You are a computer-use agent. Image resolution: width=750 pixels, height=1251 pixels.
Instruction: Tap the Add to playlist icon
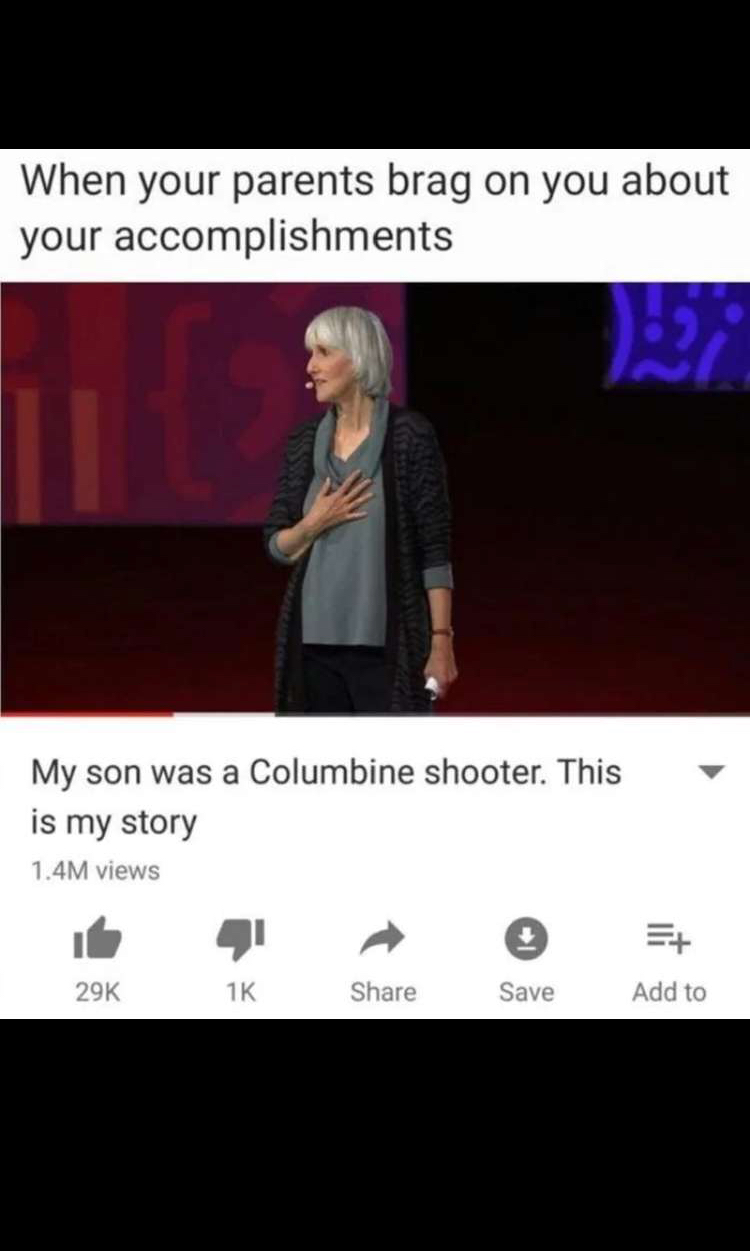tap(669, 938)
